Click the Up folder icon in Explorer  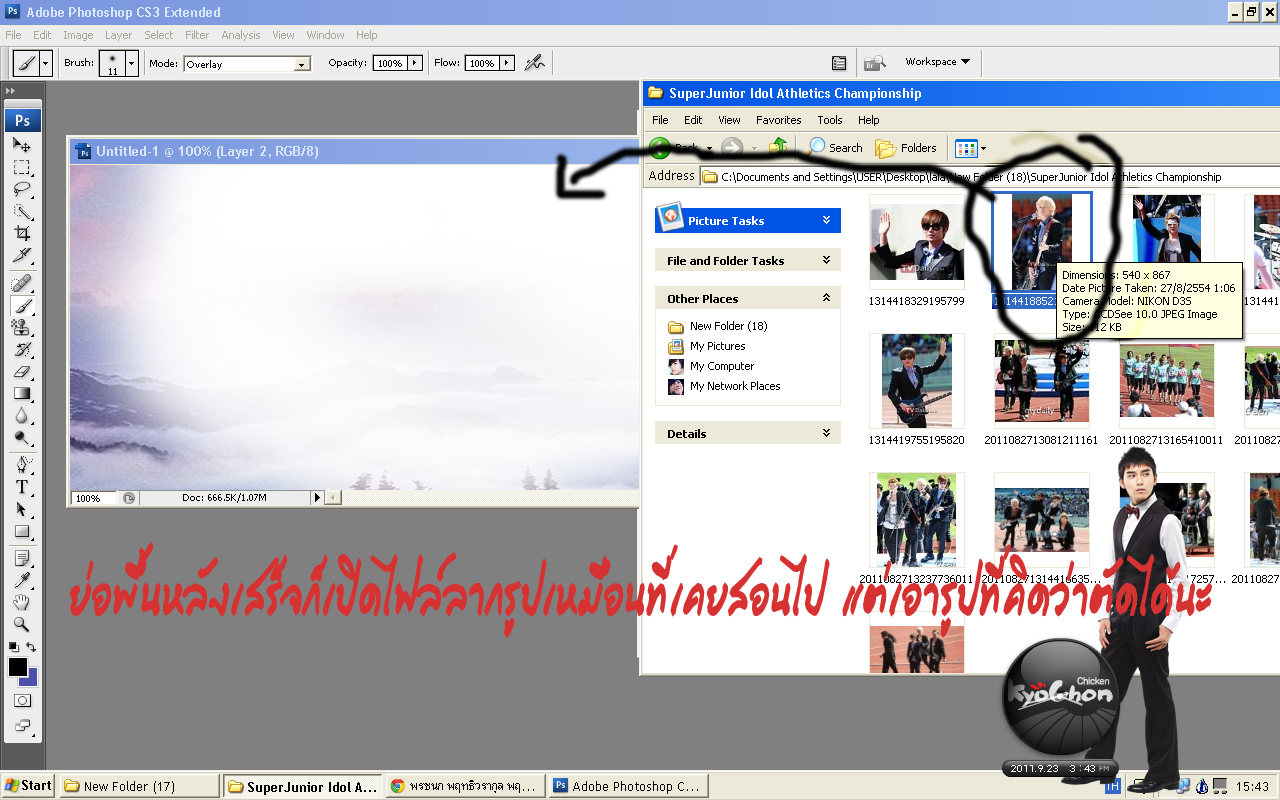click(779, 148)
